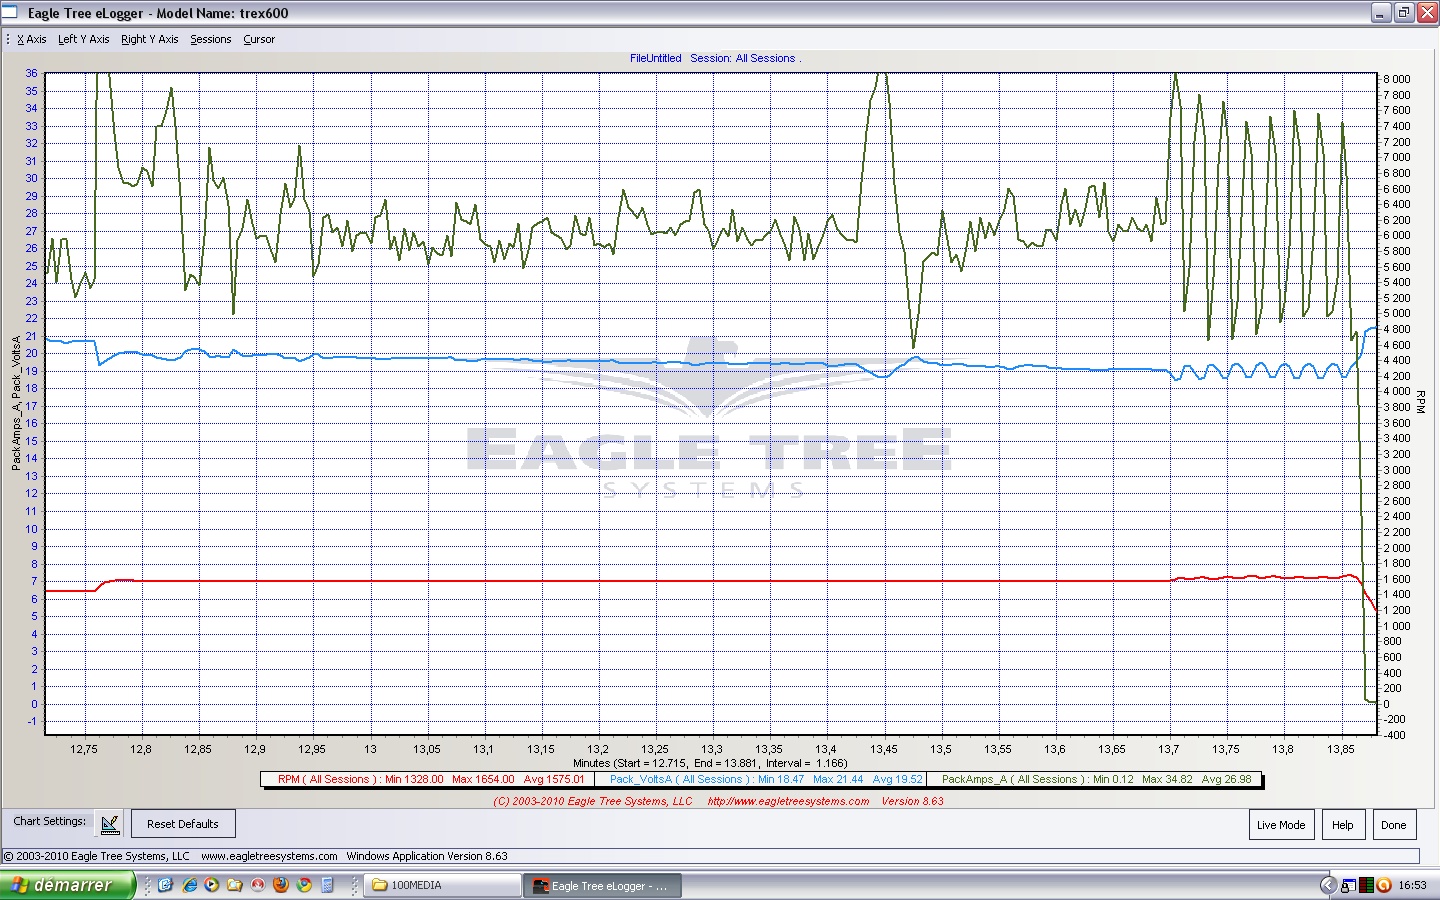Open the X Axis menu

tap(32, 39)
